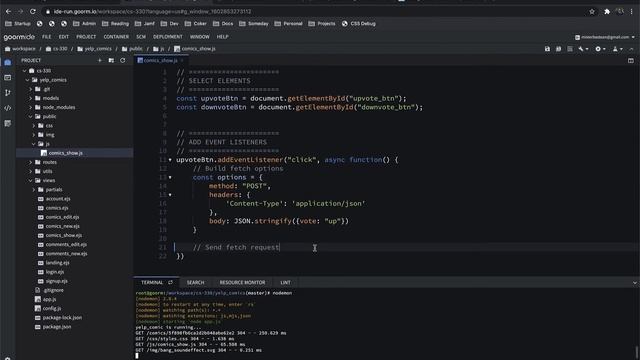Viewport: 640px width, 360px height.
Task: Open the browser extensions puzzle icon
Action: point(607,12)
